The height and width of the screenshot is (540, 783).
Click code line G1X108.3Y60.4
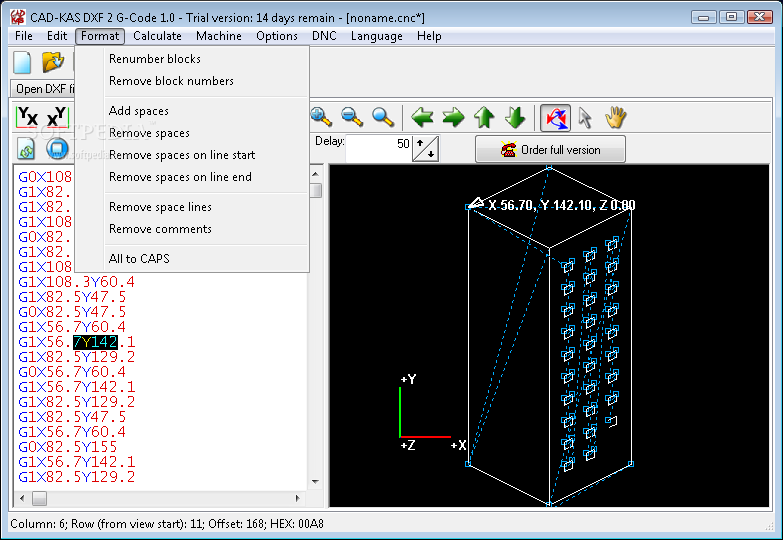click(76, 282)
